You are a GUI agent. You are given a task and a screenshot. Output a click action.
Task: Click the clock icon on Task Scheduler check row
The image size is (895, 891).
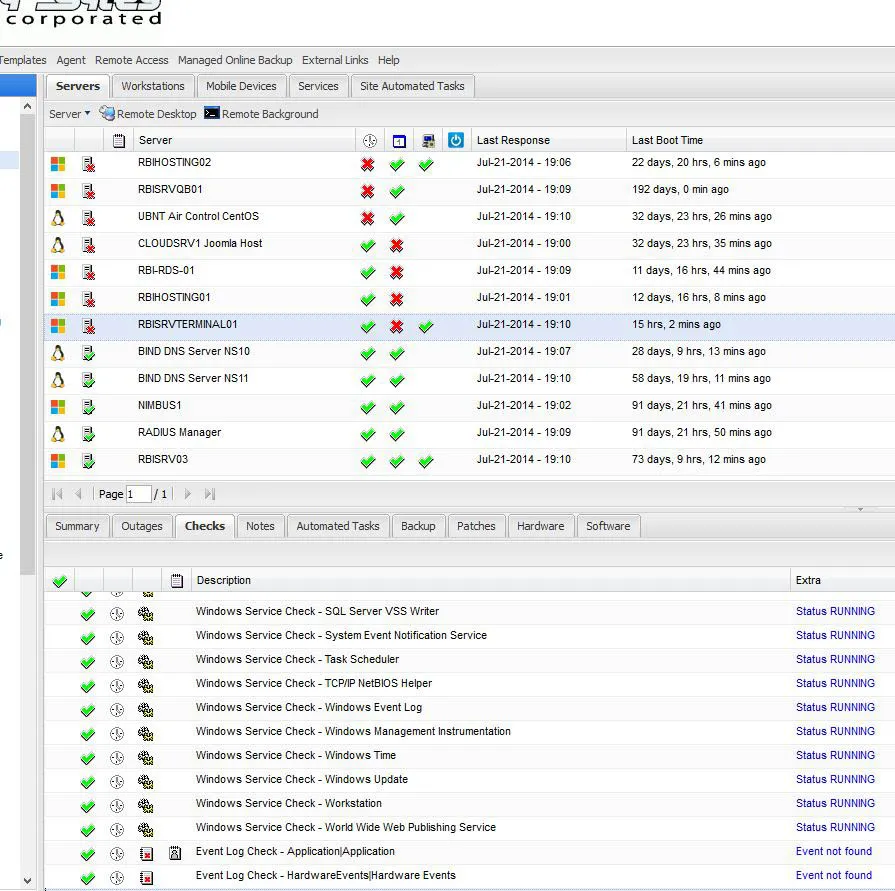[117, 660]
